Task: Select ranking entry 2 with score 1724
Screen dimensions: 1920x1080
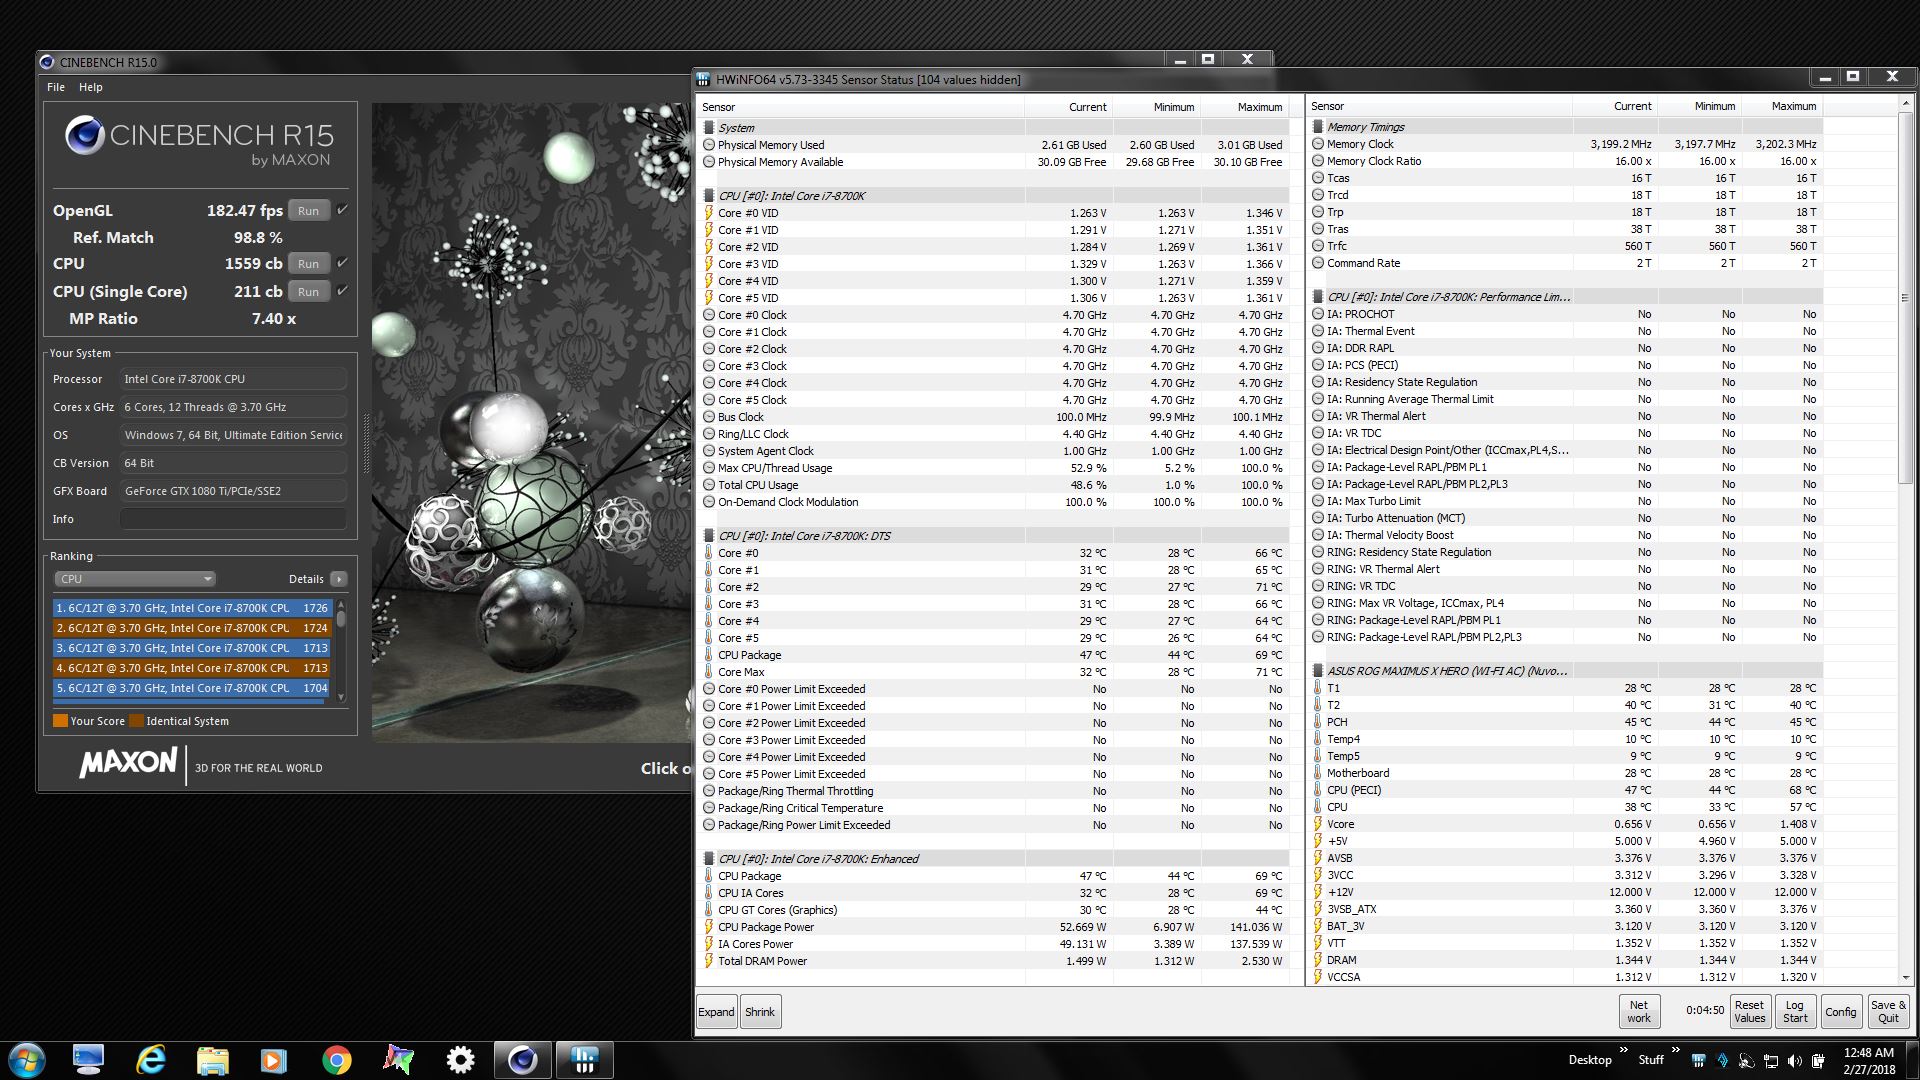Action: 192,628
